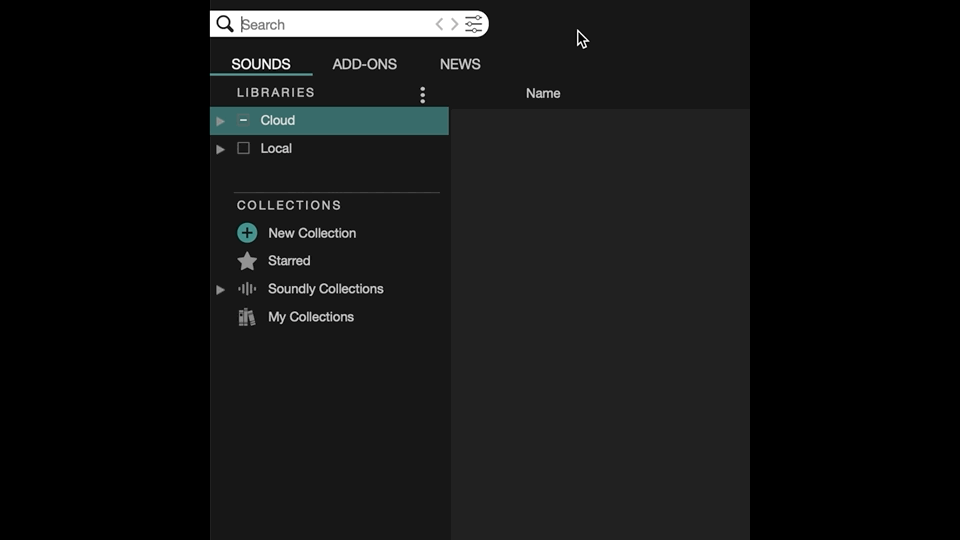Enable the Local library checkbox
Viewport: 960px width, 540px height.
pyautogui.click(x=243, y=148)
